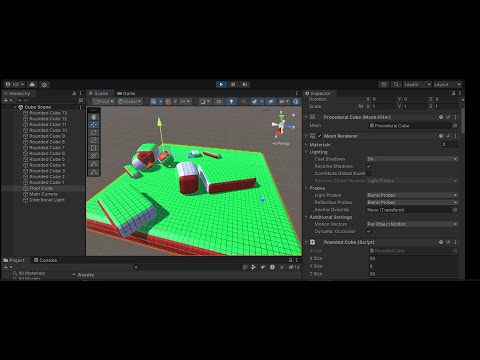The width and height of the screenshot is (480, 360).
Task: Toggle scene lighting bulb icon
Action: point(231,101)
